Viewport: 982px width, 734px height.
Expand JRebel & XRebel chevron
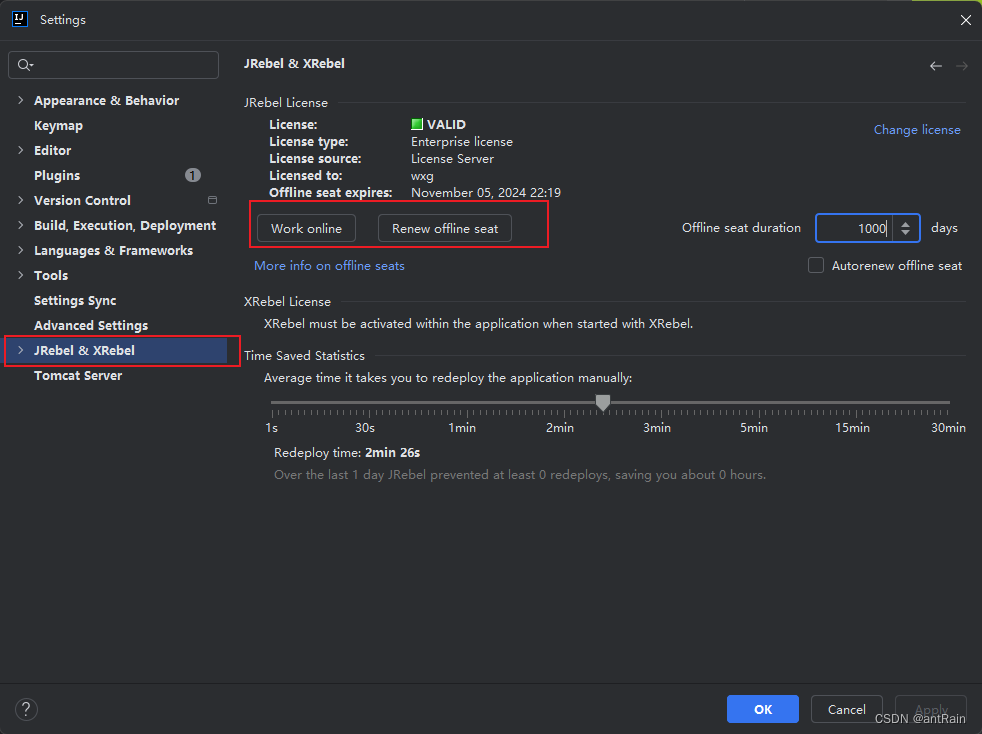(21, 351)
